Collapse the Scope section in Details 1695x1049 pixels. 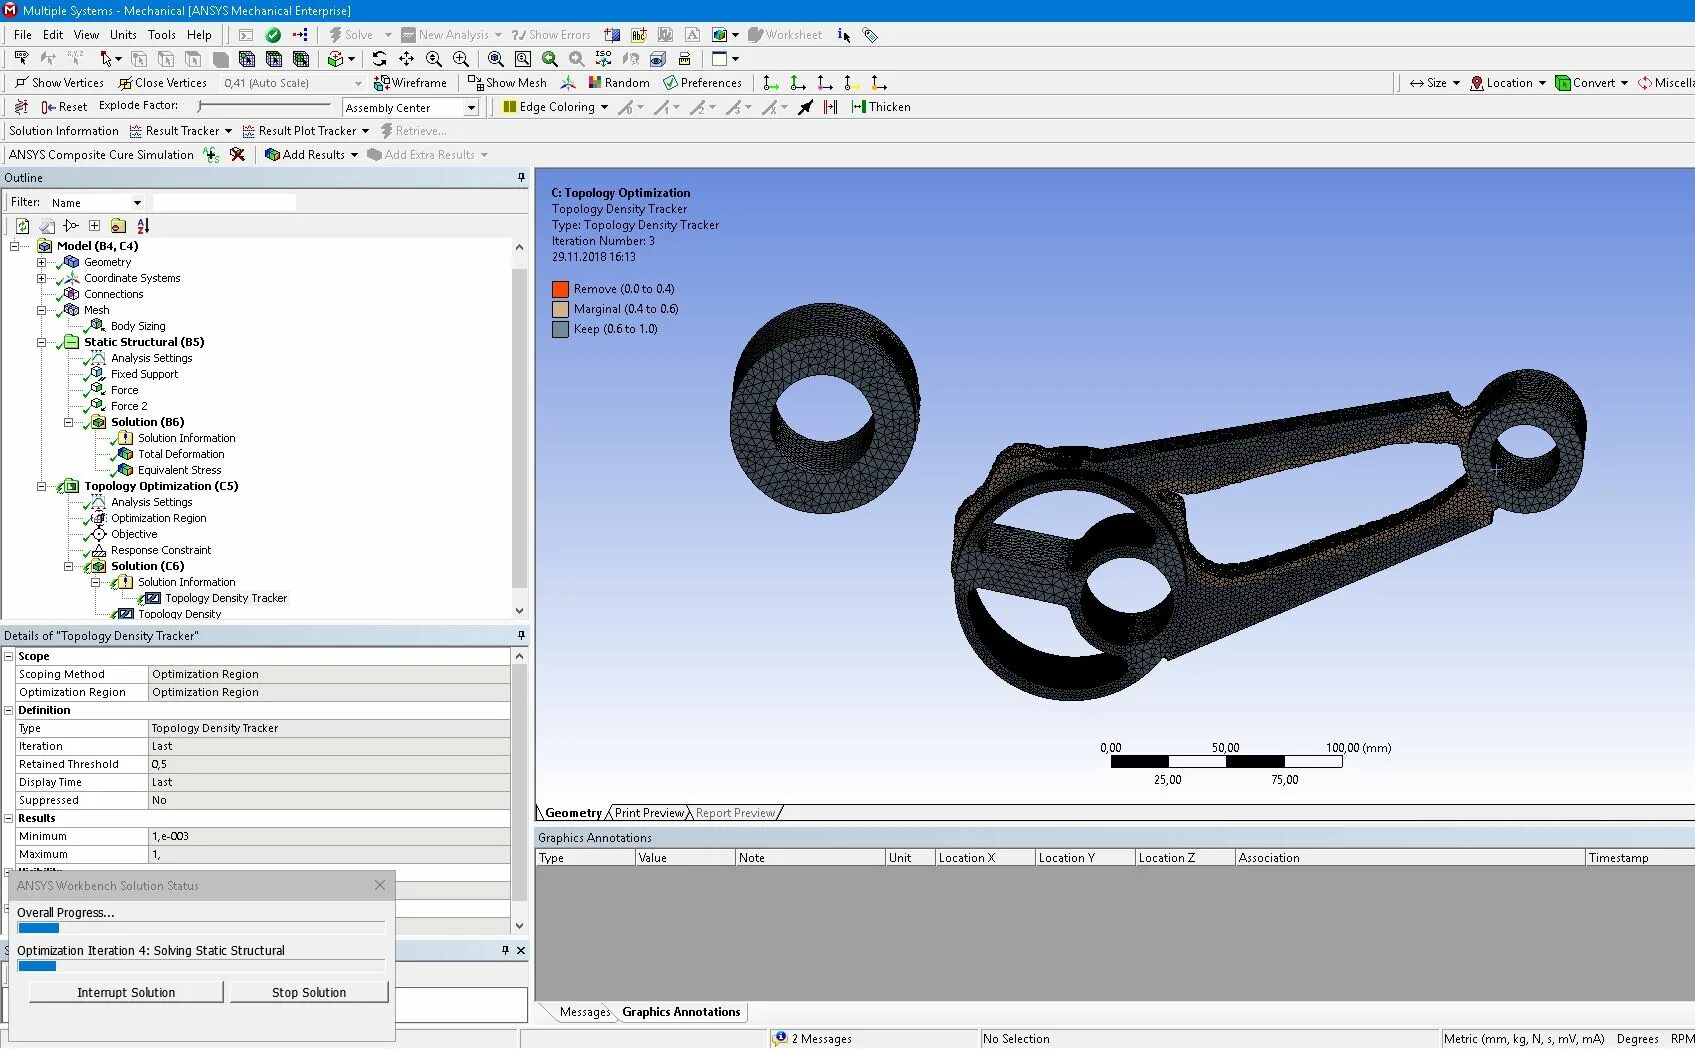tap(9, 656)
